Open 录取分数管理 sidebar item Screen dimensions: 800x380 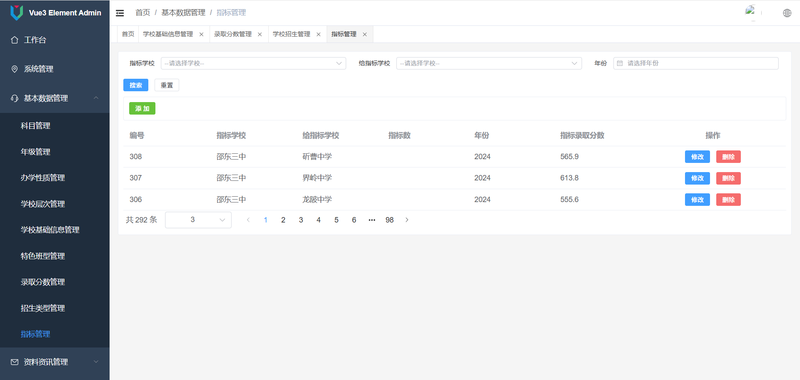click(55, 282)
